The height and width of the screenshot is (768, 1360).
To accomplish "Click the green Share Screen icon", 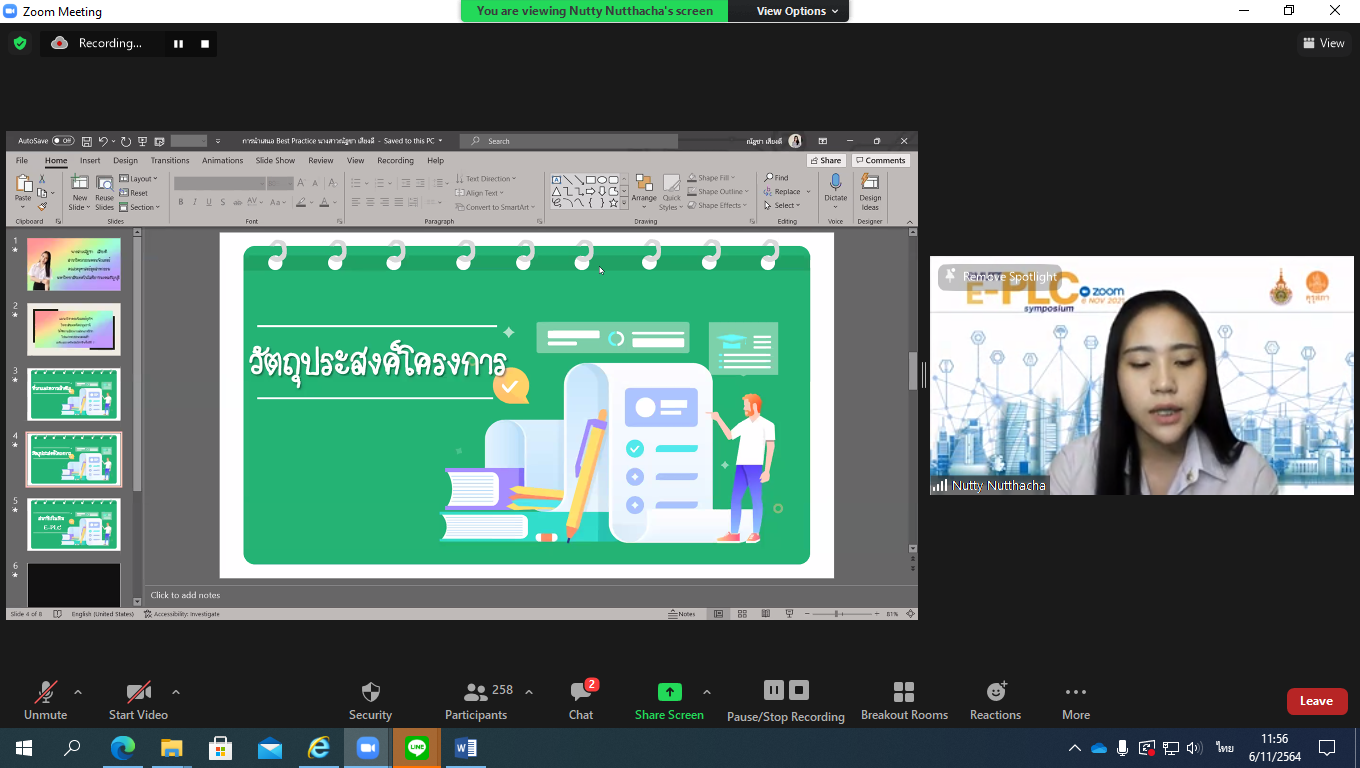I will (x=669, y=692).
